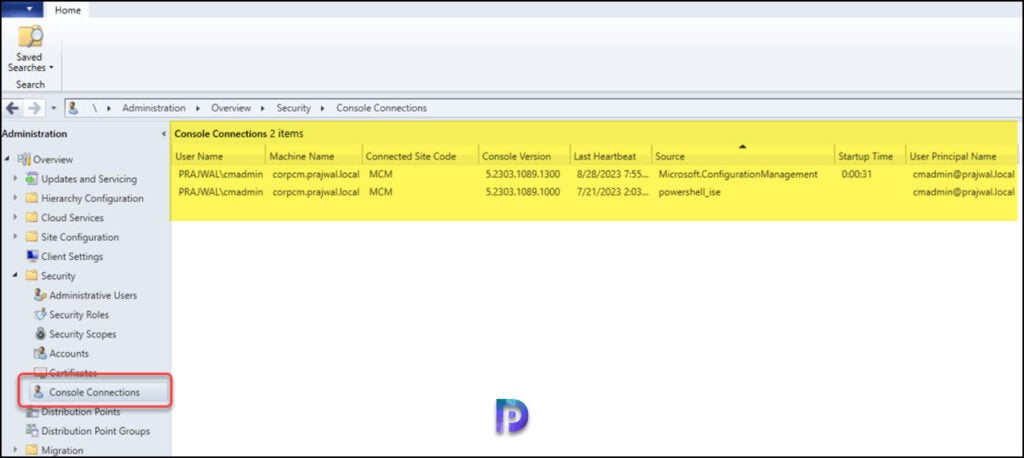Select Security in the breadcrumb
Screen dimensions: 1024x458
coord(294,108)
